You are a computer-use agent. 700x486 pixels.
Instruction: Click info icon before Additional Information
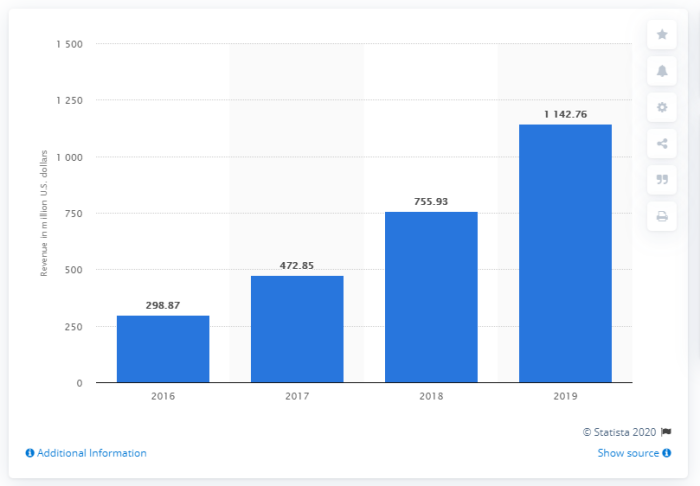30,453
